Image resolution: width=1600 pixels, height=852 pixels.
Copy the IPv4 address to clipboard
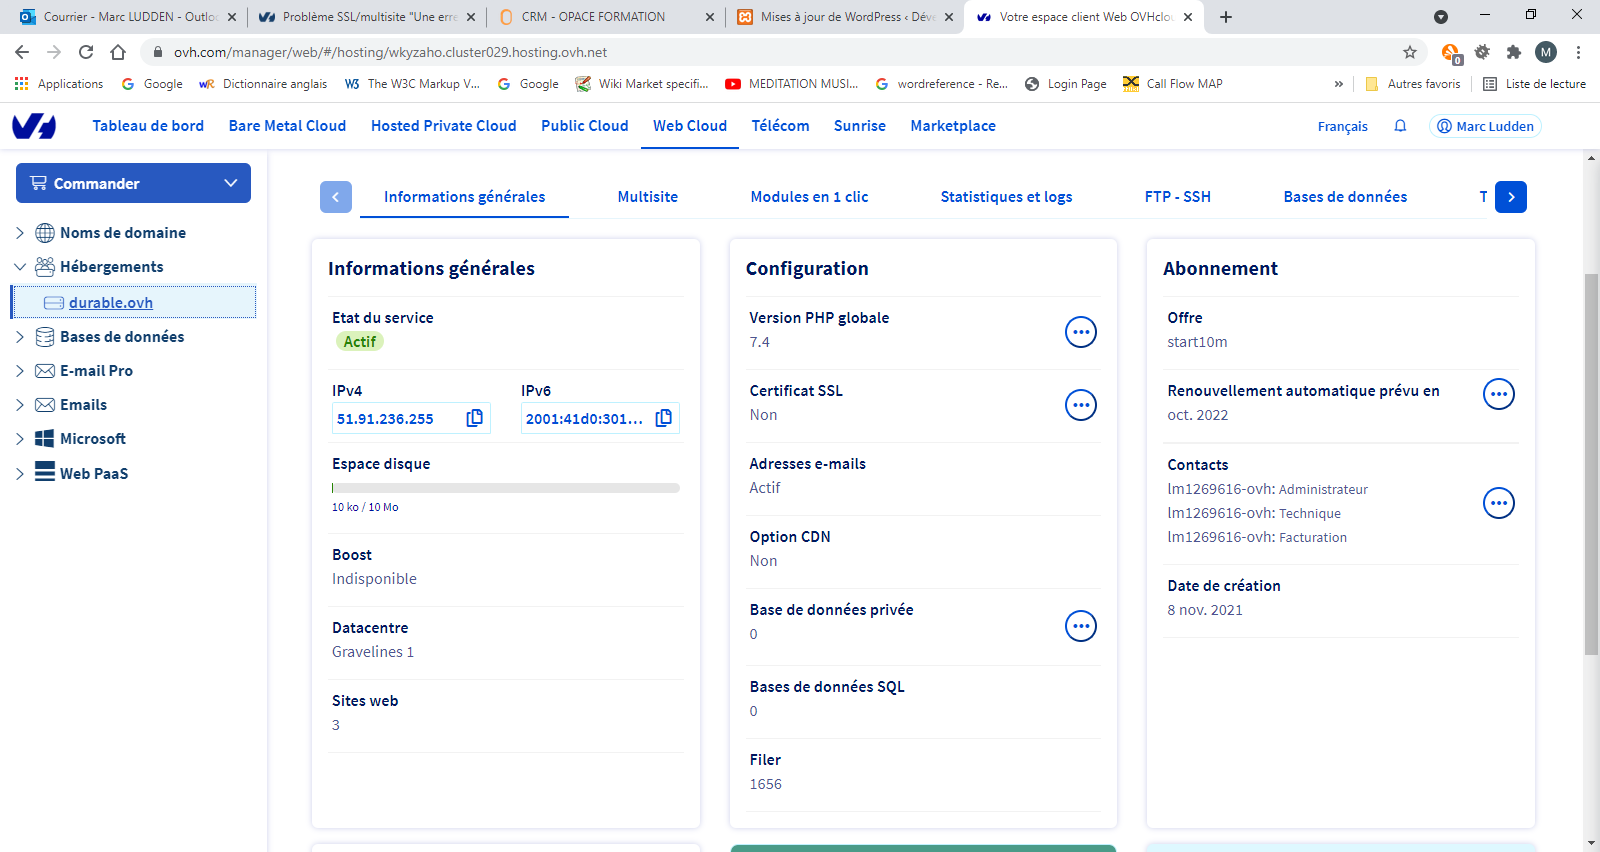click(475, 418)
